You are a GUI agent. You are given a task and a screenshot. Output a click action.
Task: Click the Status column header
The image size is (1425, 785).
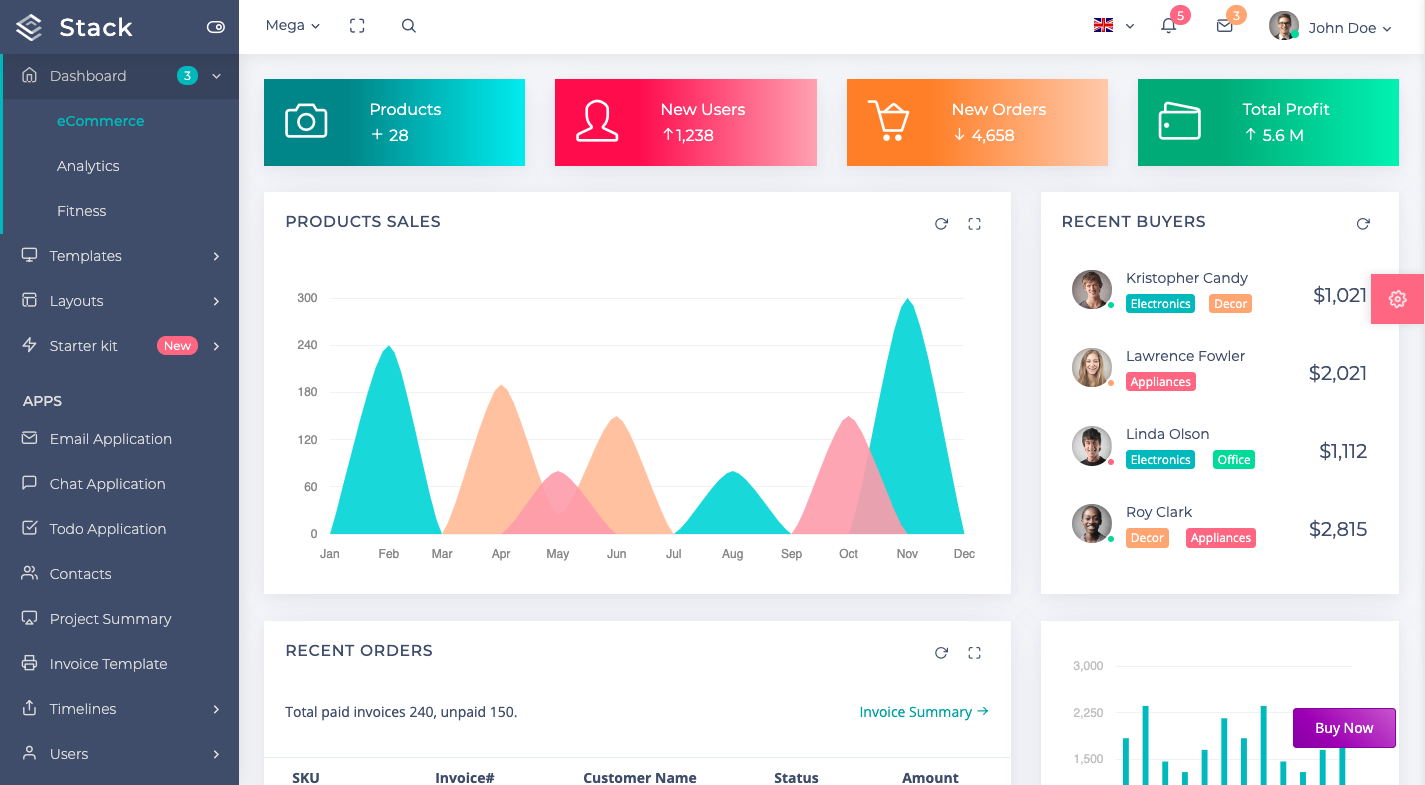[796, 777]
